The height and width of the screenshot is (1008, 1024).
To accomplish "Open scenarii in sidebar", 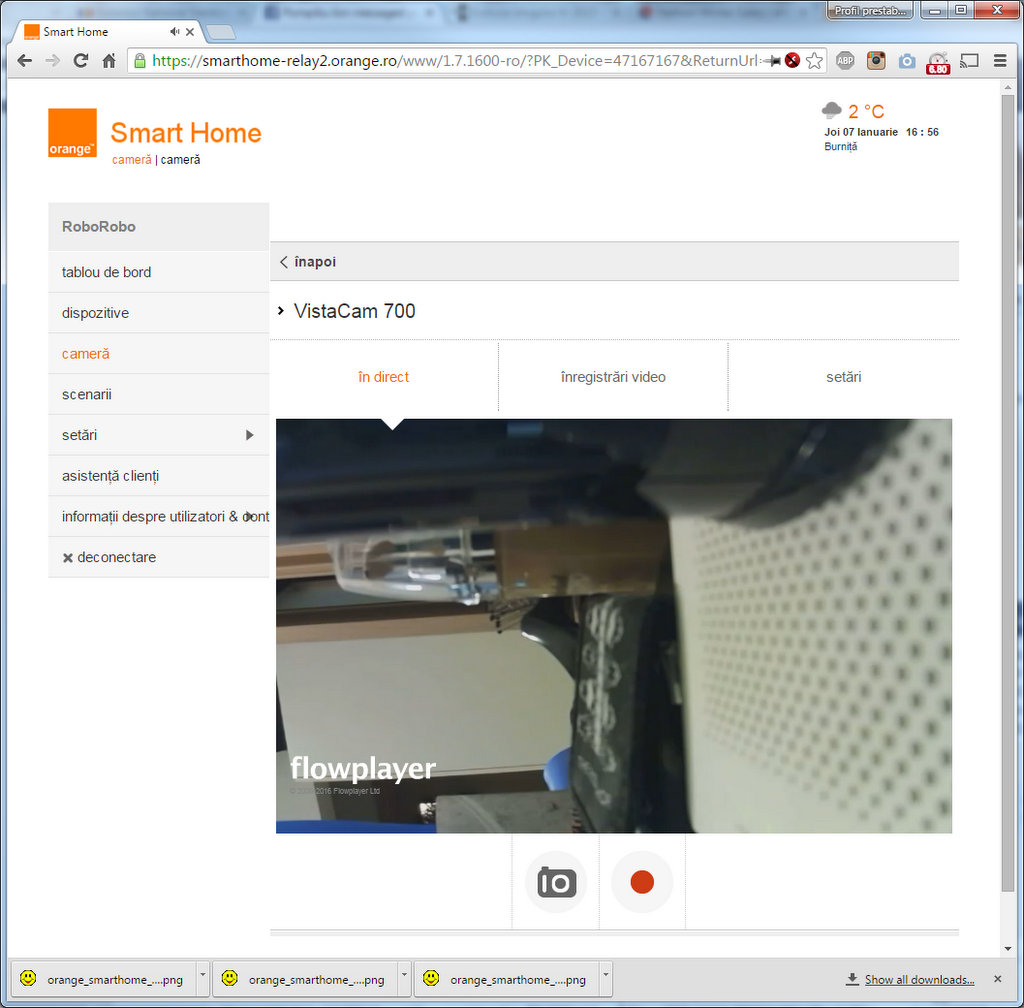I will click(159, 394).
